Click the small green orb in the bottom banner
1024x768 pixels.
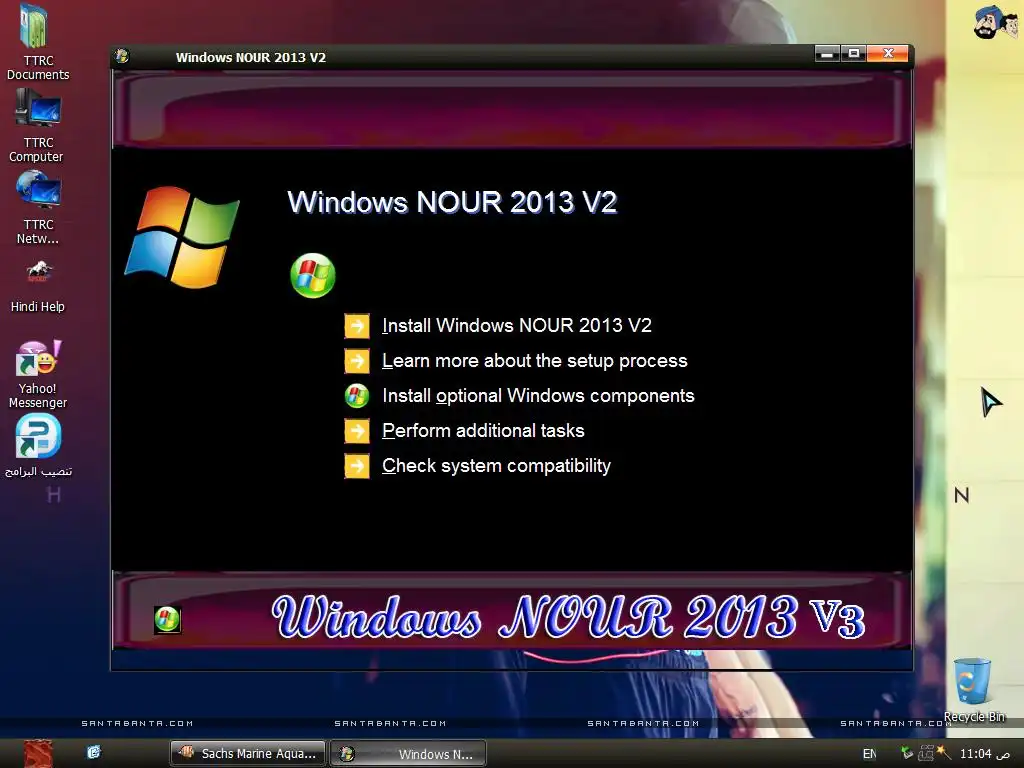[167, 619]
